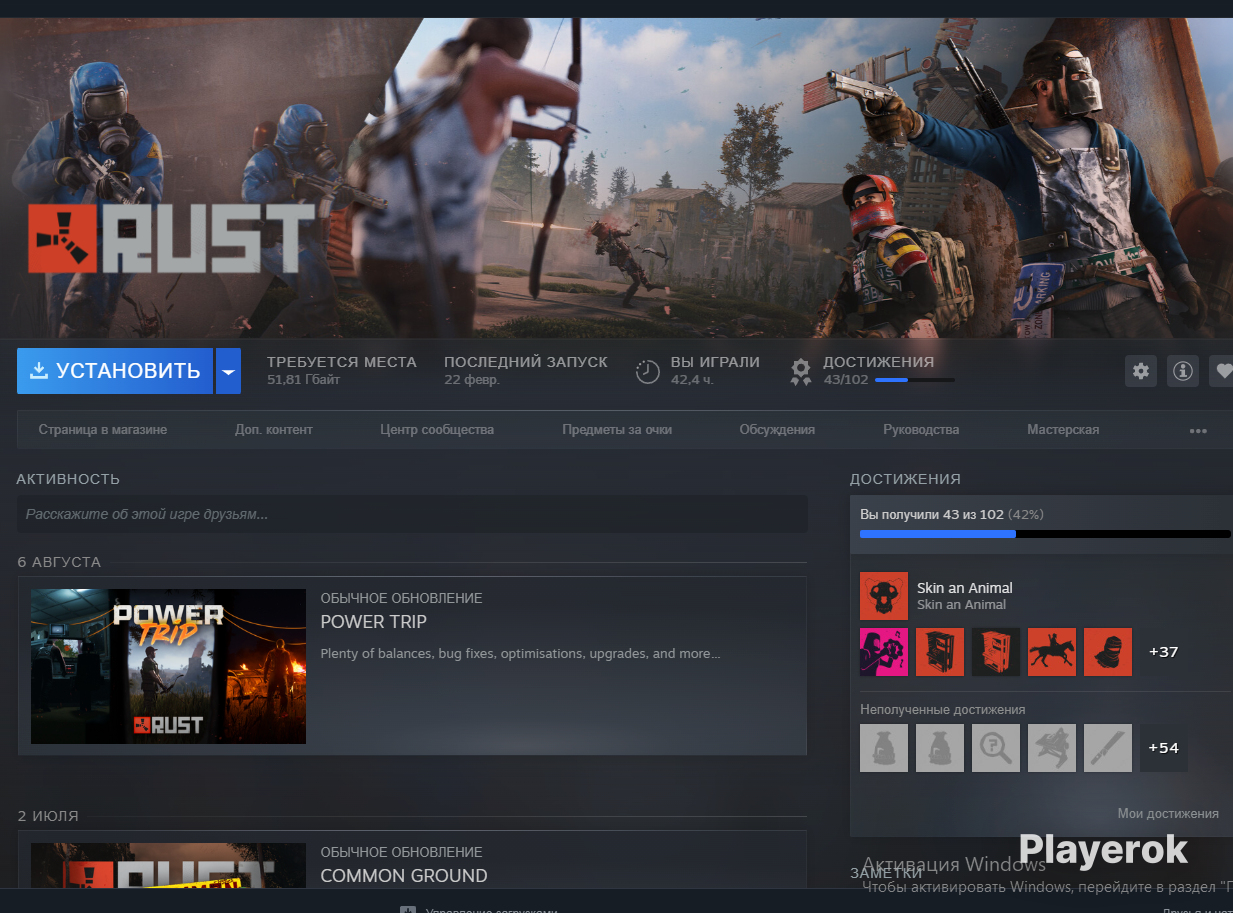Open the install options dropdown arrow

coord(228,371)
